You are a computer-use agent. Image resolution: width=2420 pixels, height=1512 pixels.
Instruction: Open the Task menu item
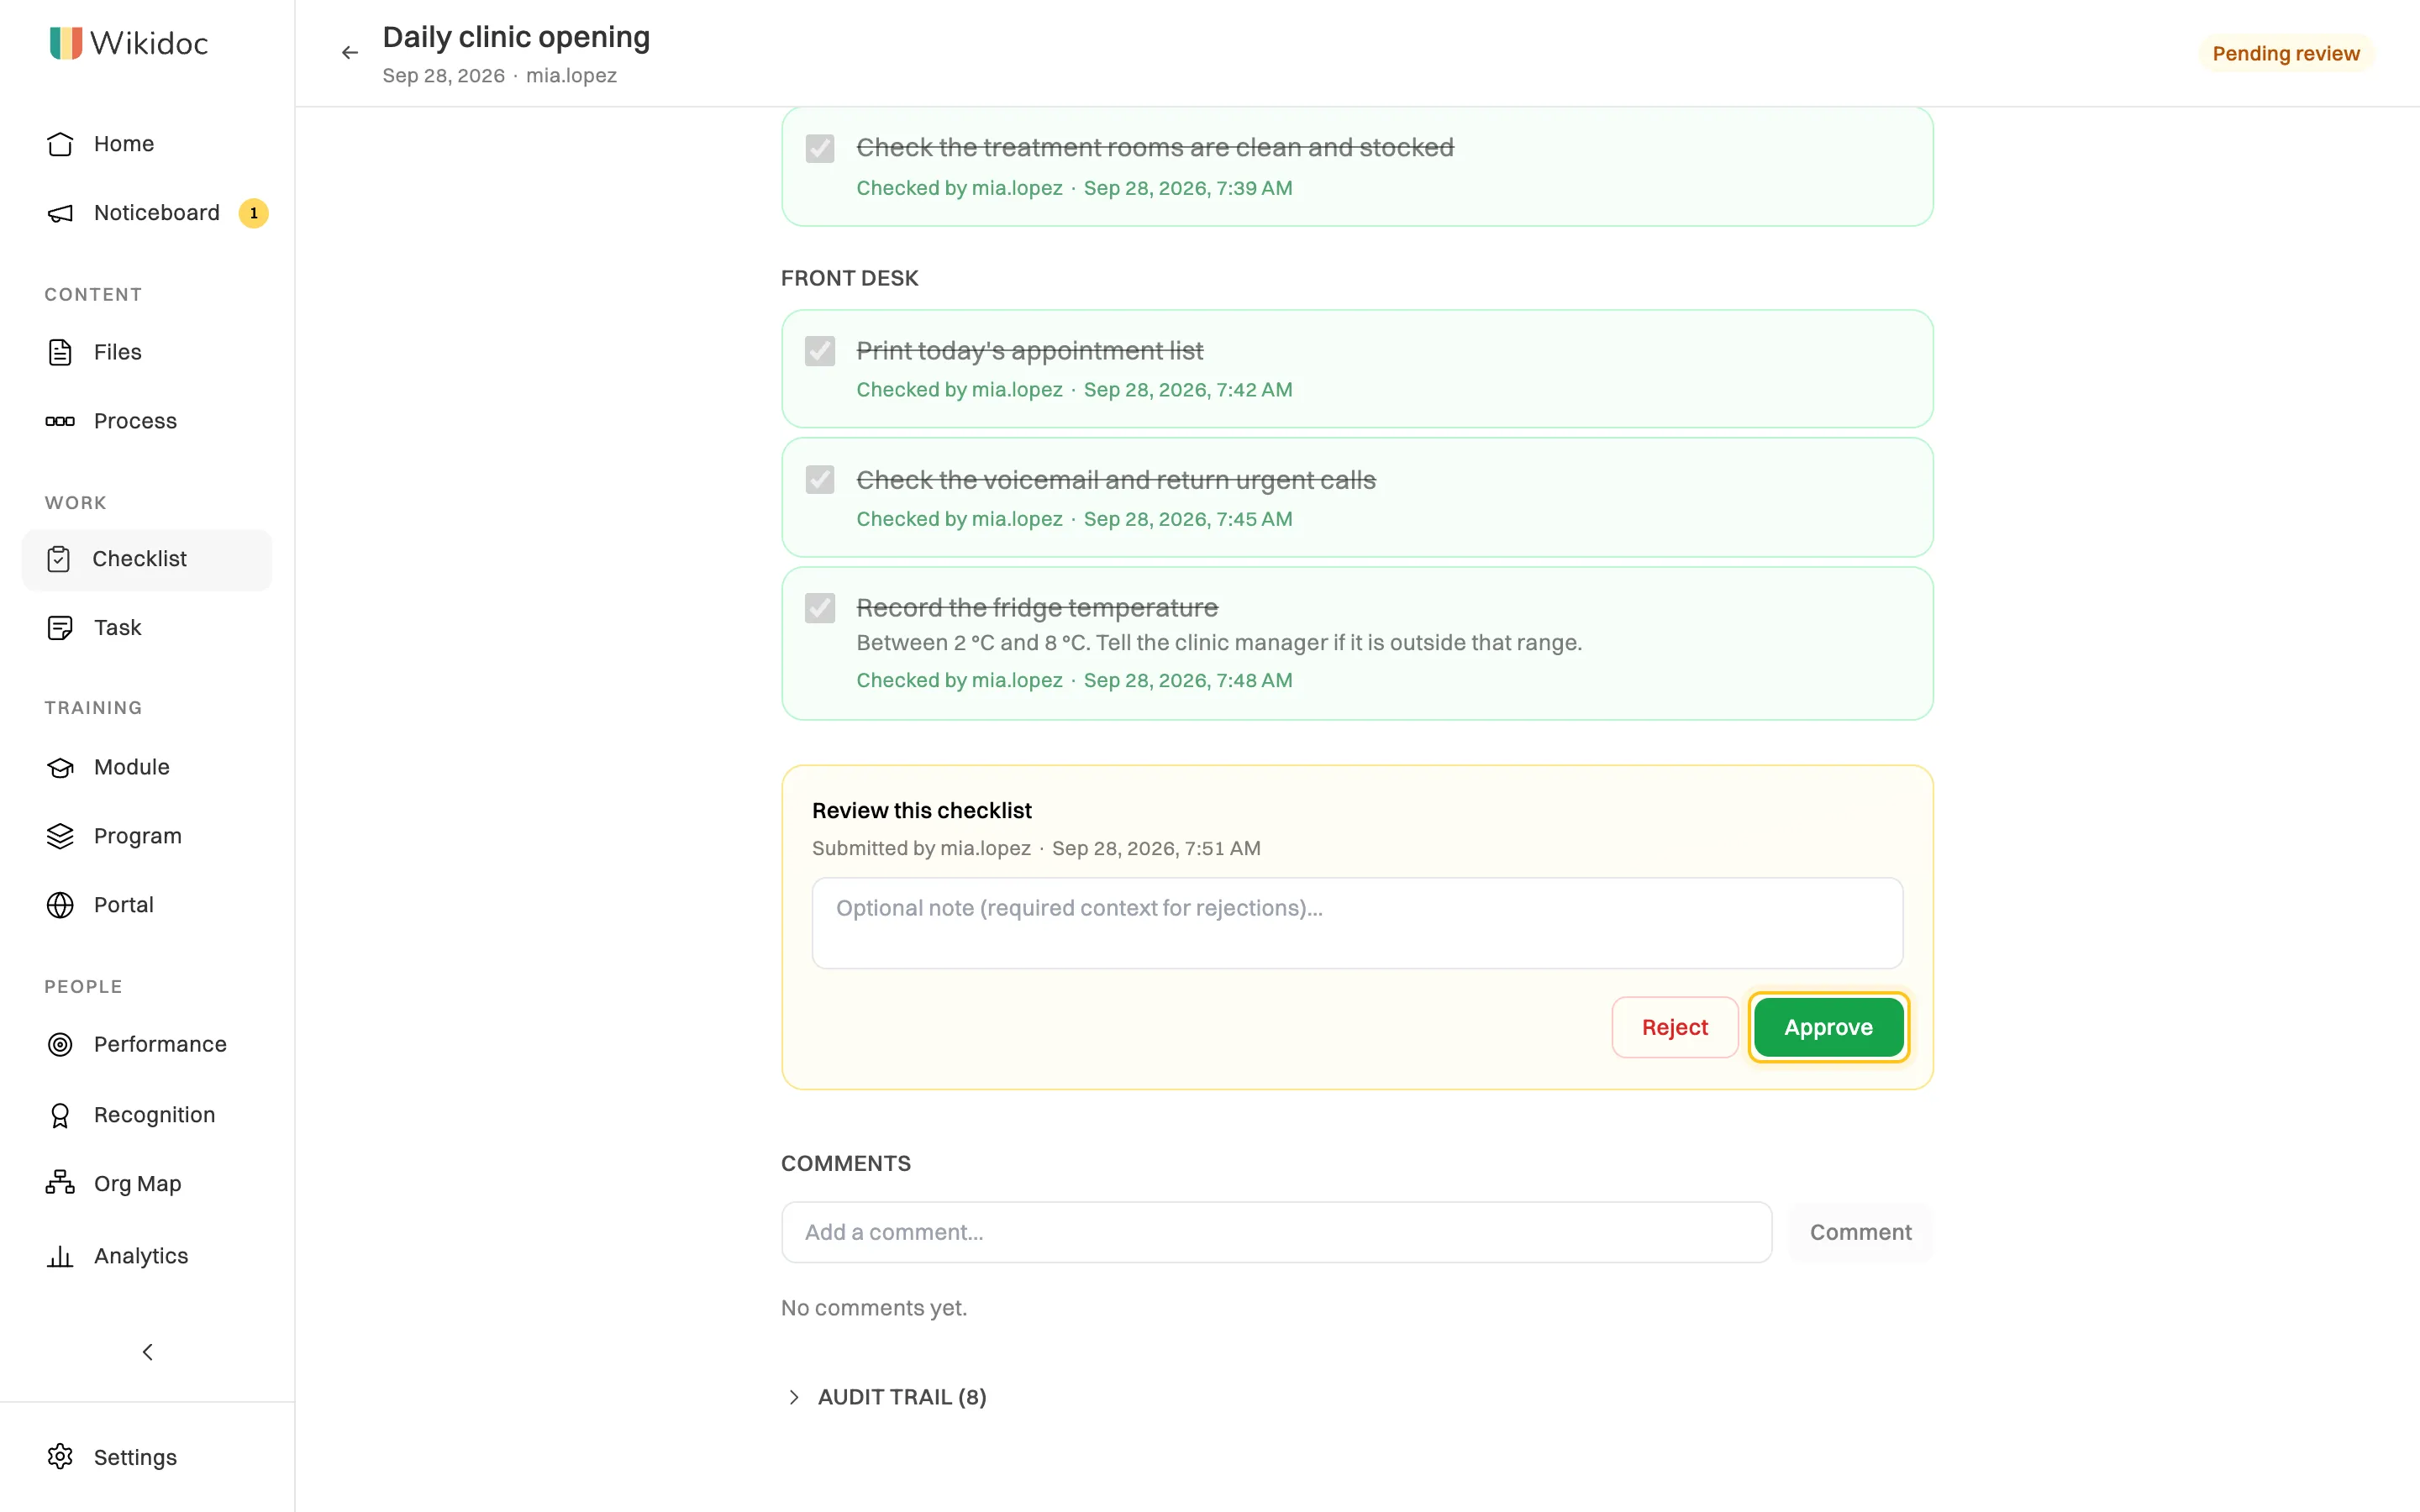pyautogui.click(x=147, y=628)
